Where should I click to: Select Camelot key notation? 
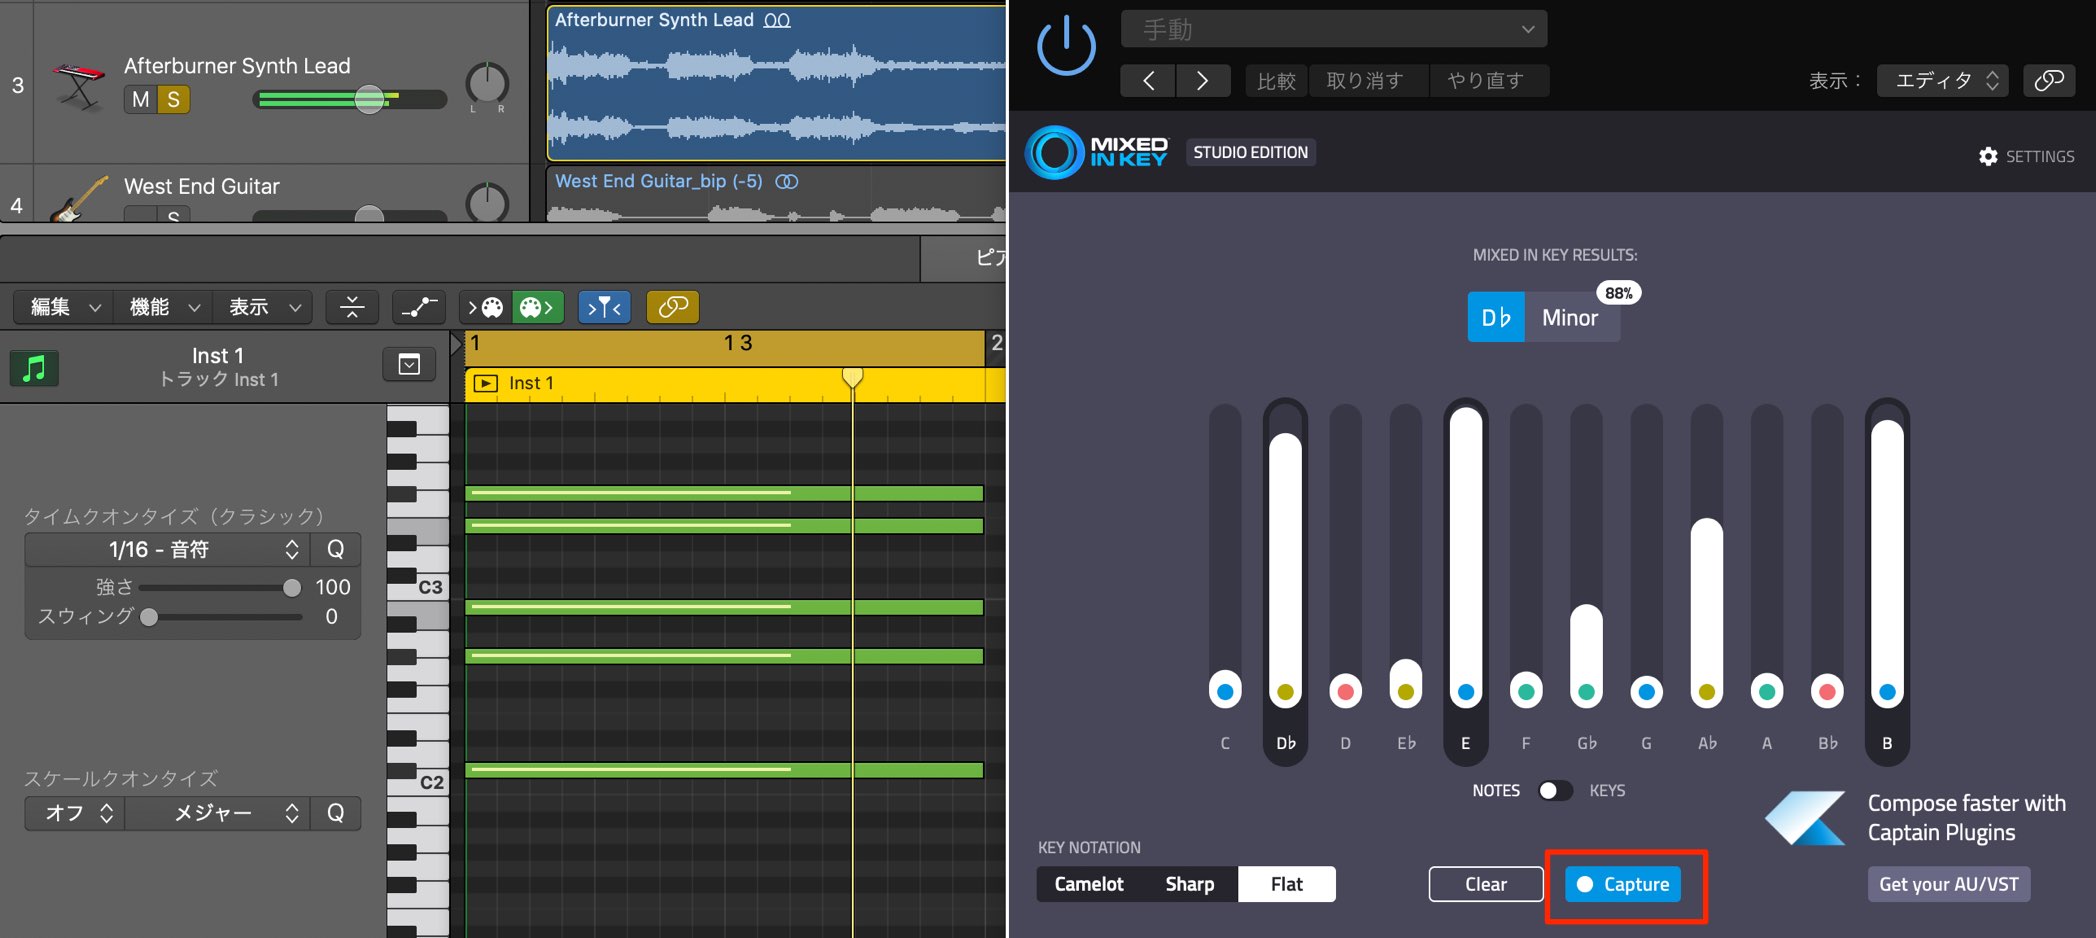(1089, 884)
